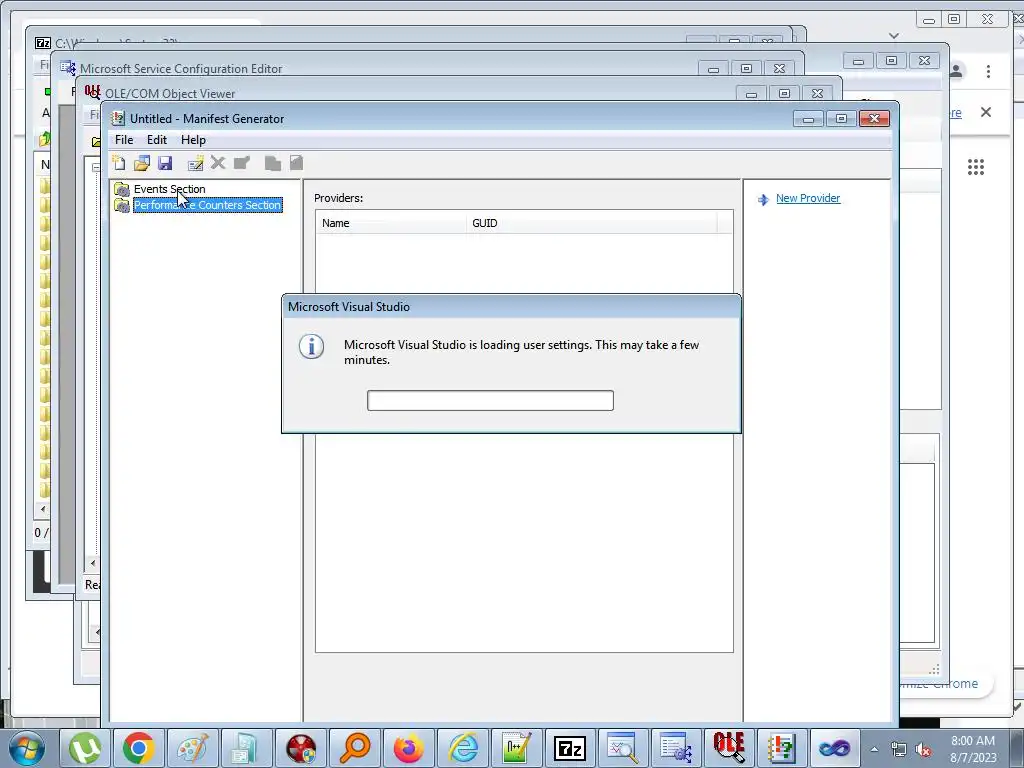Switch to Service Configuration Editor taskbar button
The width and height of the screenshot is (1024, 768).
(676, 748)
